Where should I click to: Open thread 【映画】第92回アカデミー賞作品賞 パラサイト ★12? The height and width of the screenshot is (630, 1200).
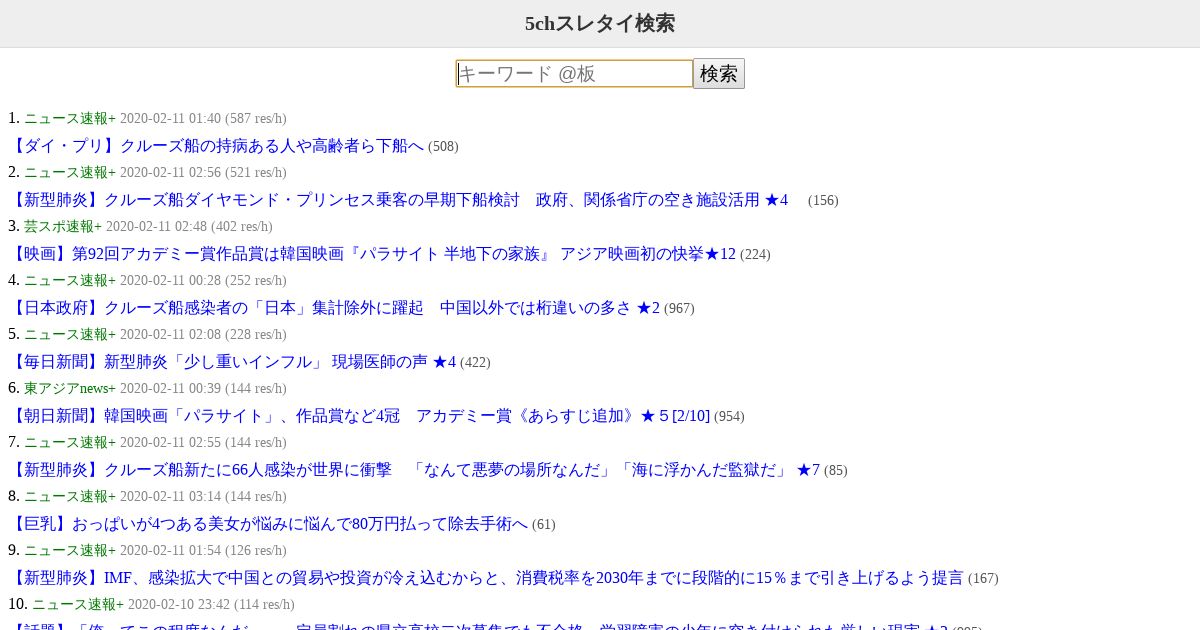(372, 254)
